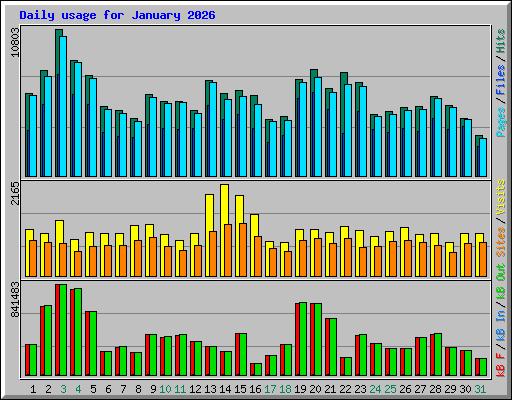Click the "Visits" legend label

click(x=501, y=197)
